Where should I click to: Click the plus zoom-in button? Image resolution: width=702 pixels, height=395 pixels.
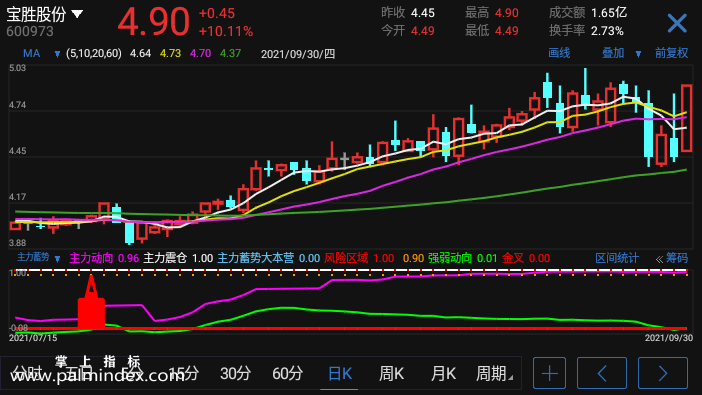click(549, 373)
